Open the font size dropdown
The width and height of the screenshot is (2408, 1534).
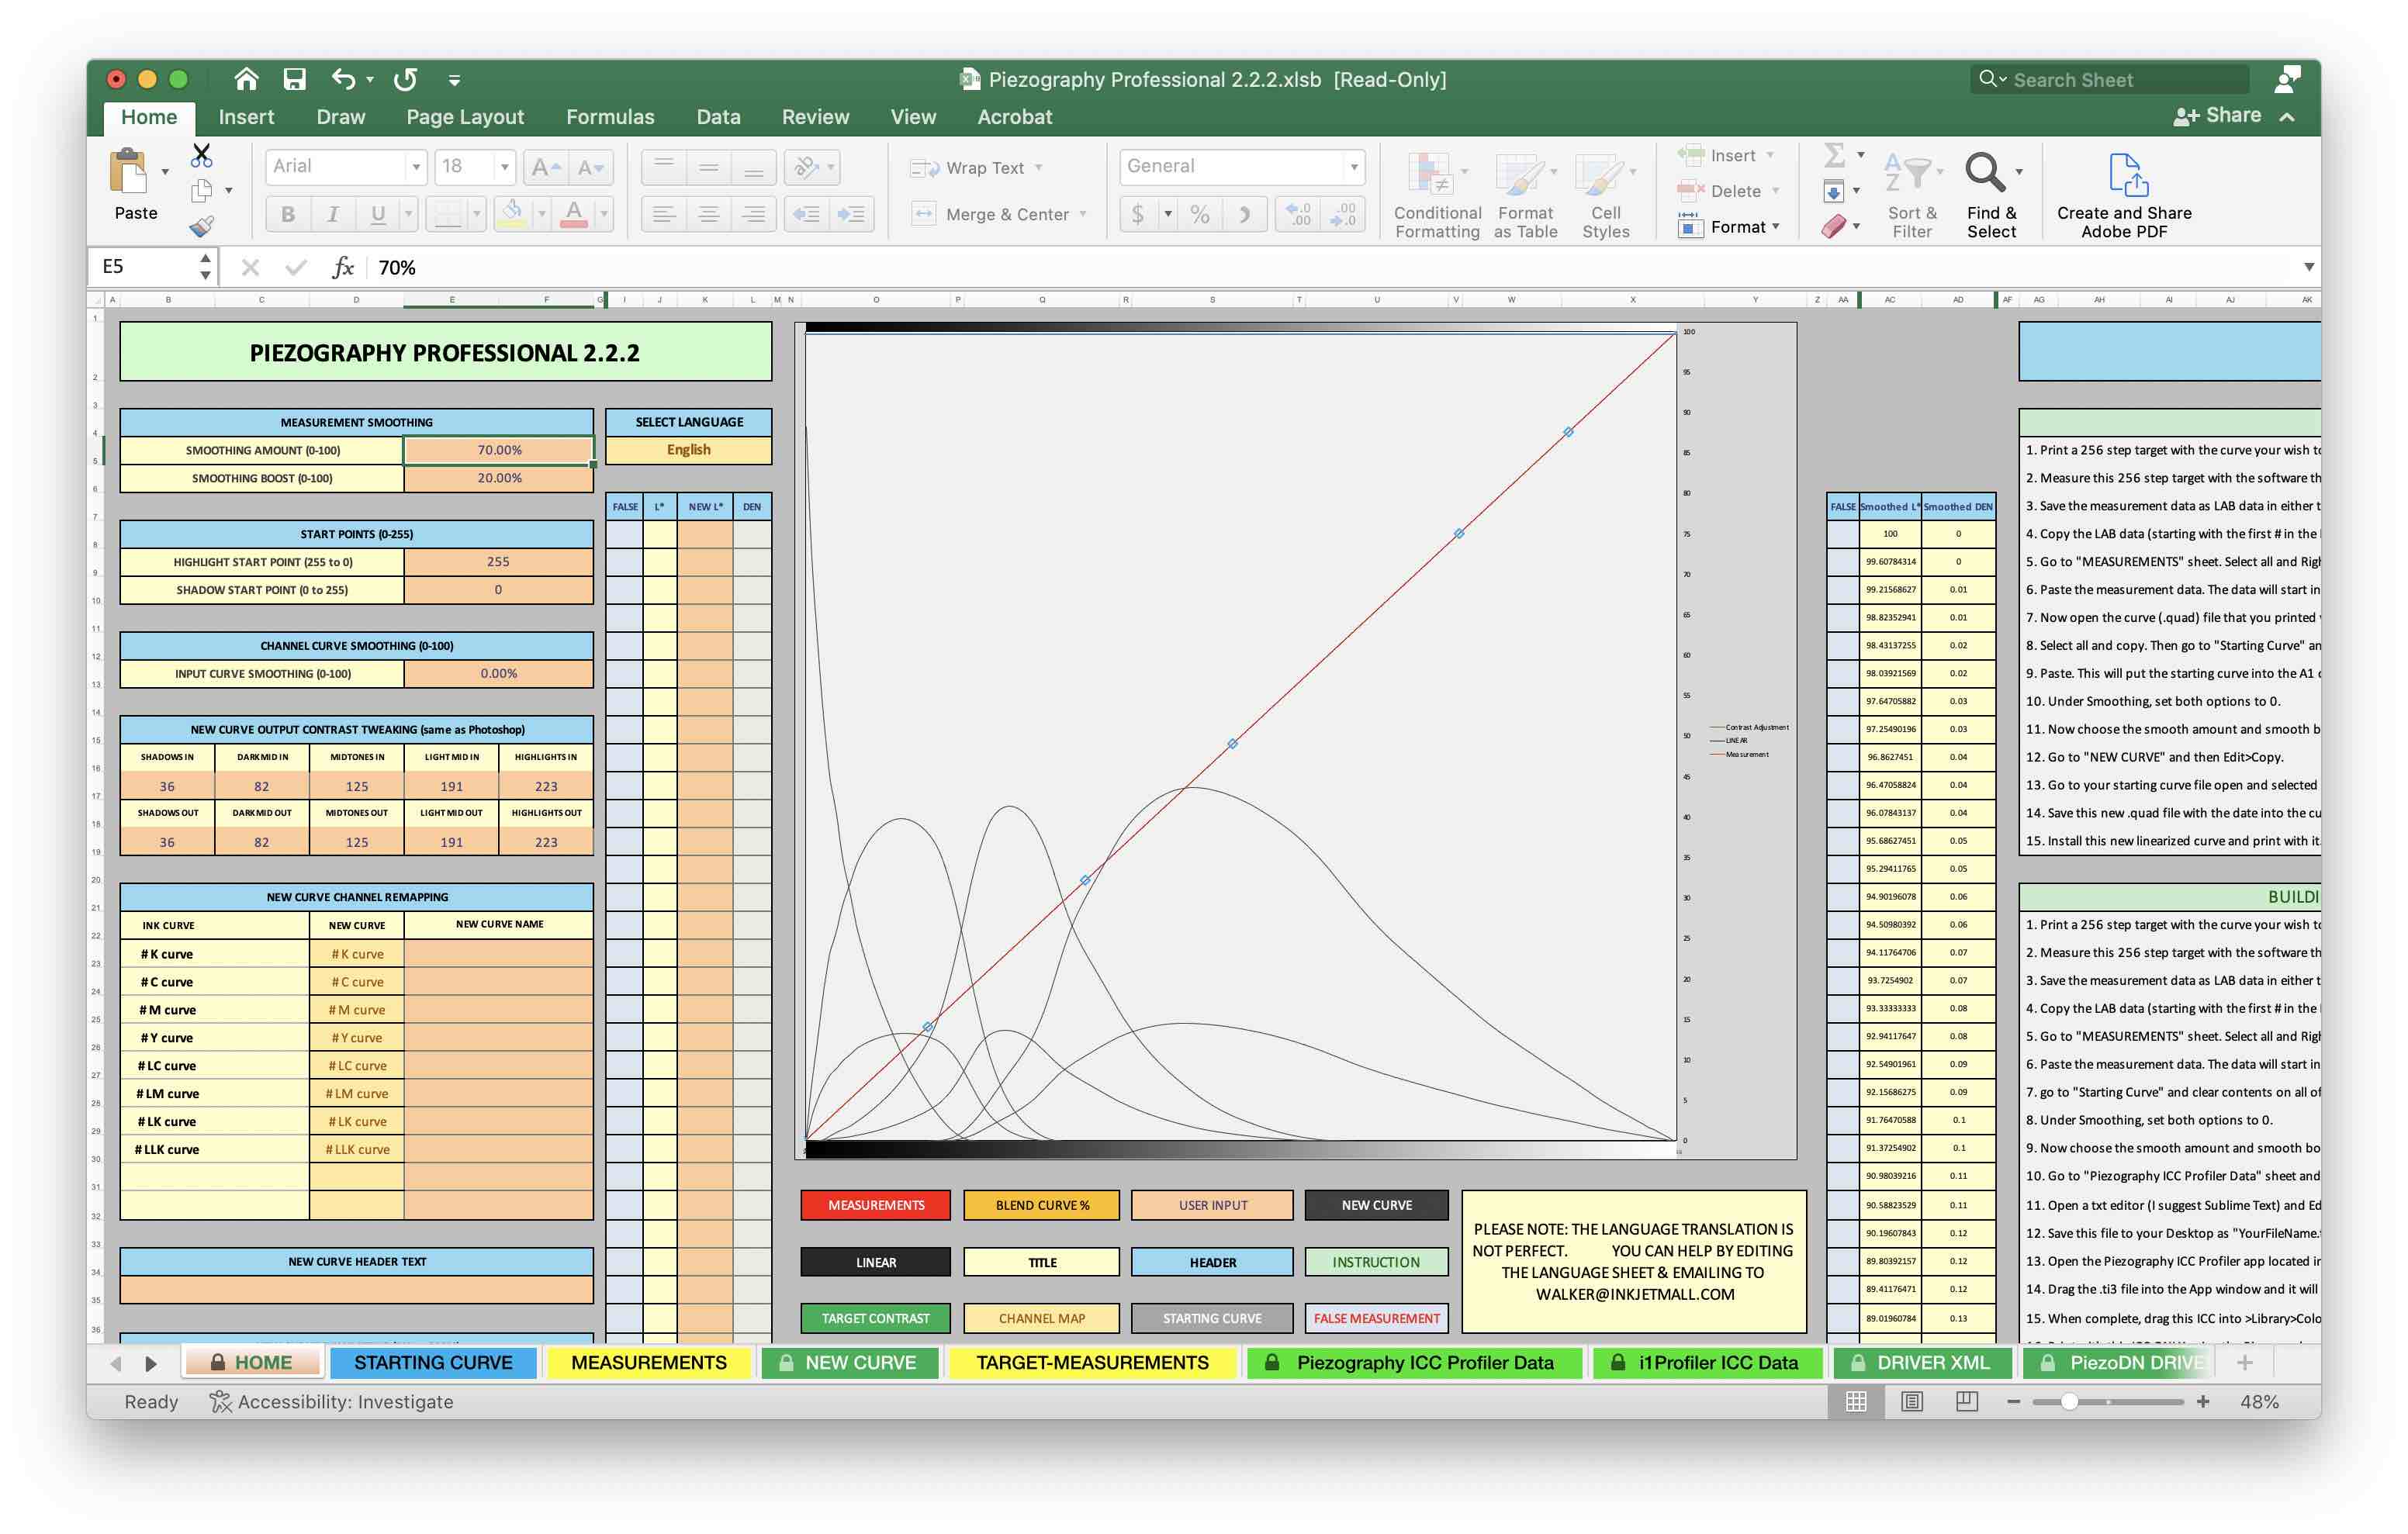(505, 167)
